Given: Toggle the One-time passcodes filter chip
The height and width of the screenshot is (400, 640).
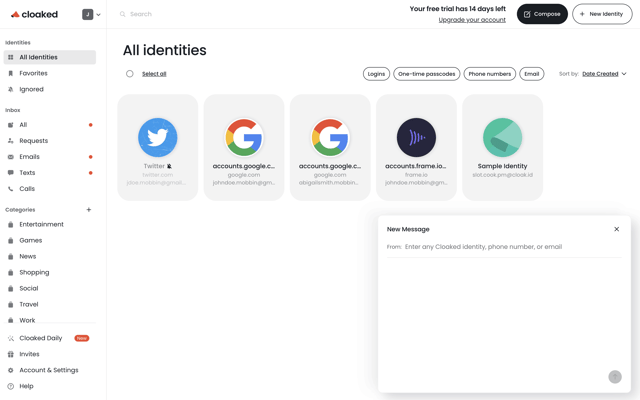Looking at the screenshot, I should tap(427, 74).
